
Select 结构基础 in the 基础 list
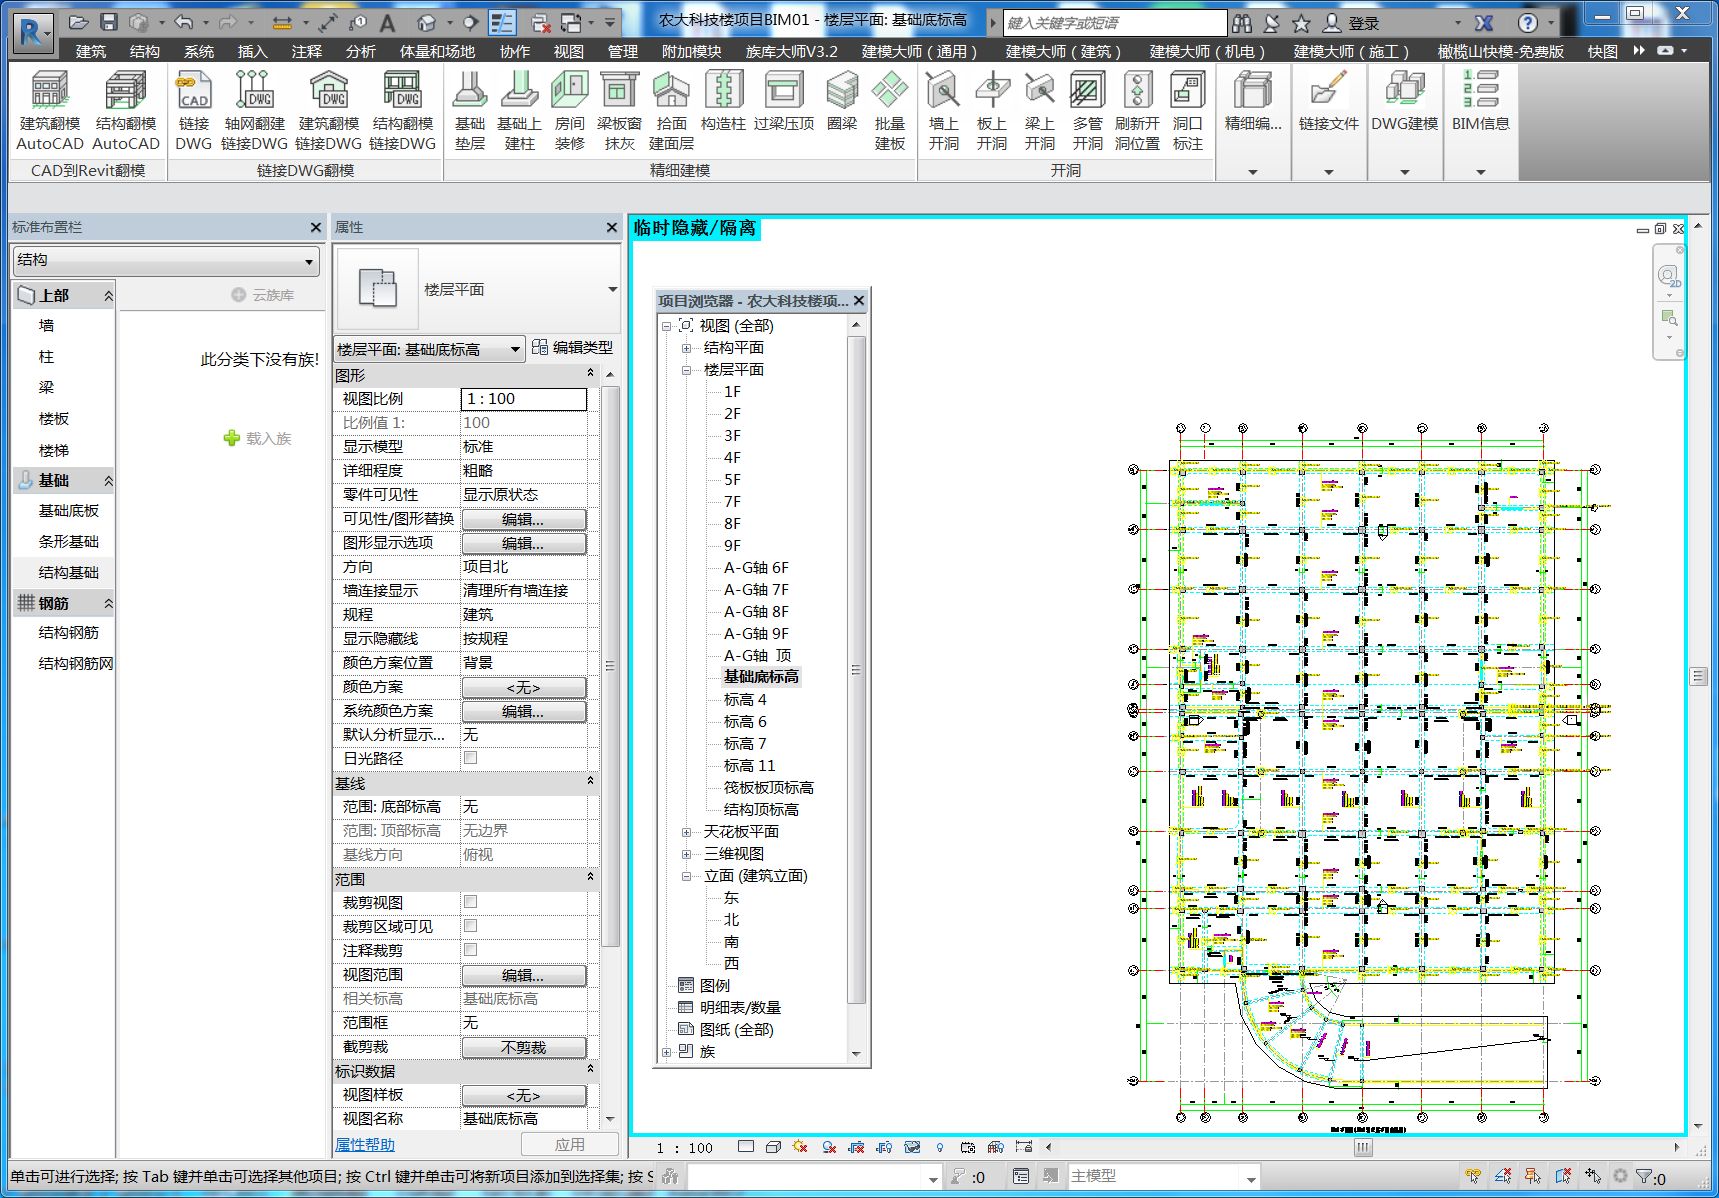coord(68,573)
